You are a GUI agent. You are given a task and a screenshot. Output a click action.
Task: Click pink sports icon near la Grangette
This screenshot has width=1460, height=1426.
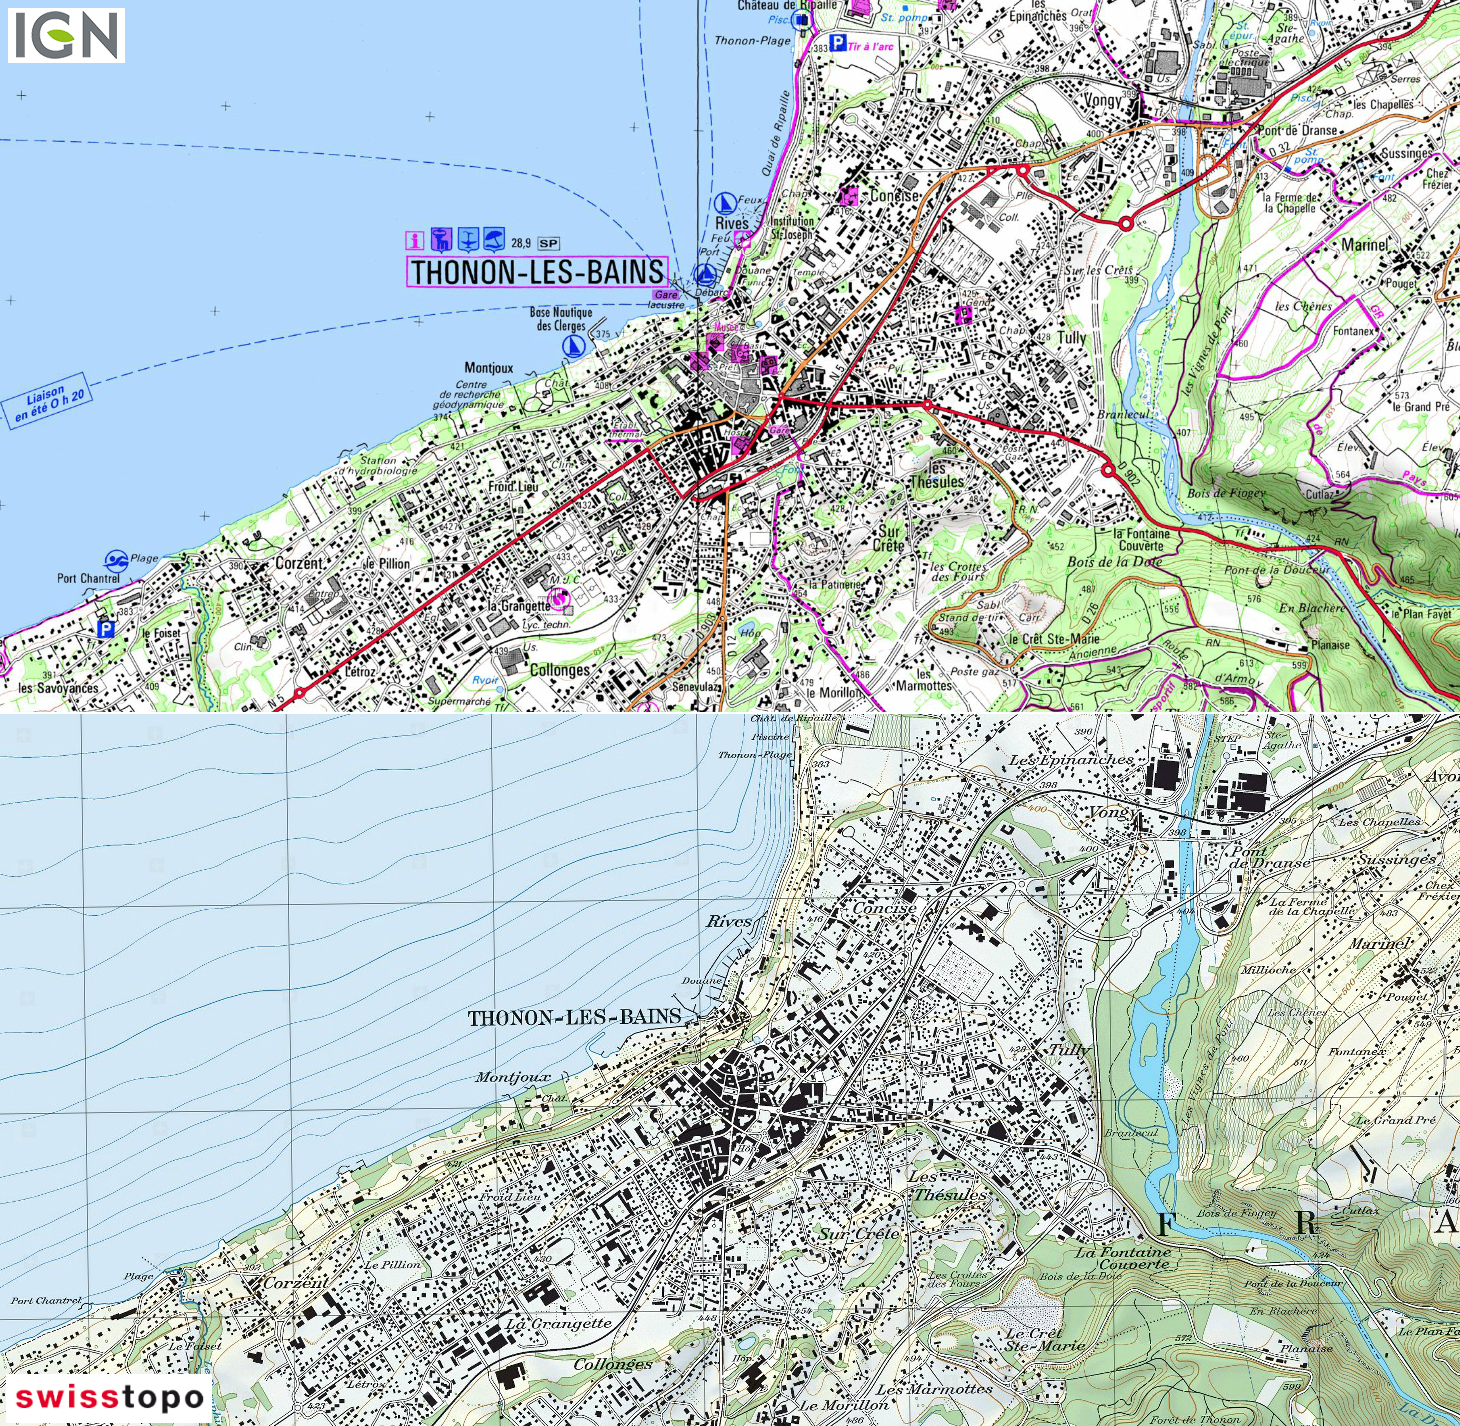tap(561, 598)
